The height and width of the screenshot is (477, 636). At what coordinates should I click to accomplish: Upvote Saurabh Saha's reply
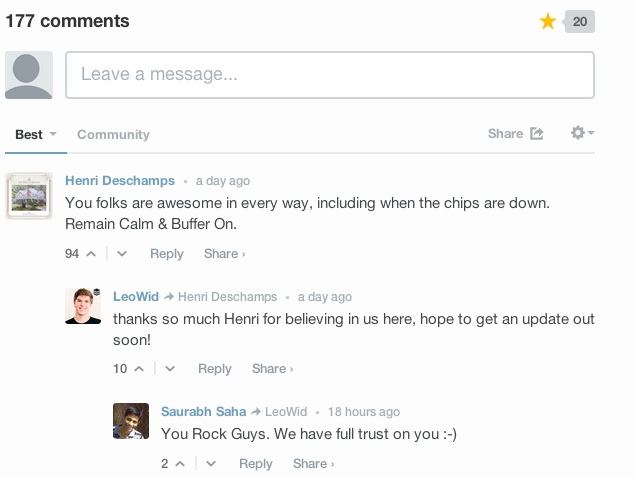coord(180,464)
